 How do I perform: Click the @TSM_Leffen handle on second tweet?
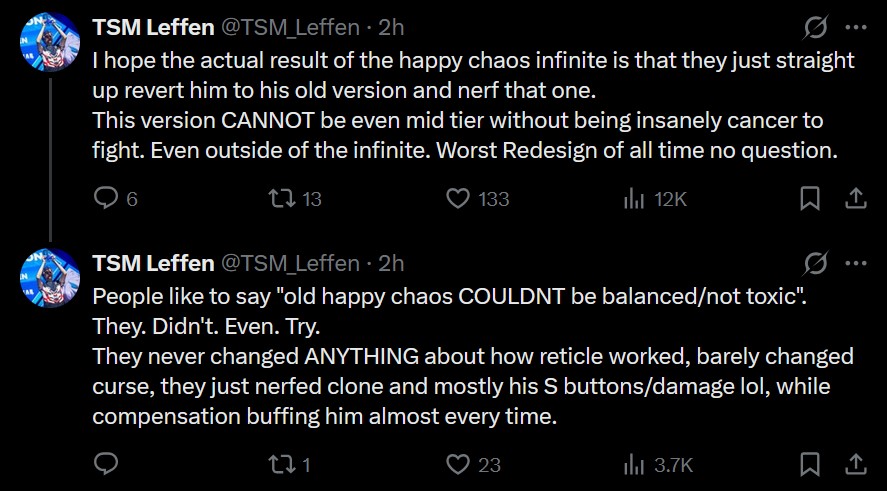click(x=290, y=263)
